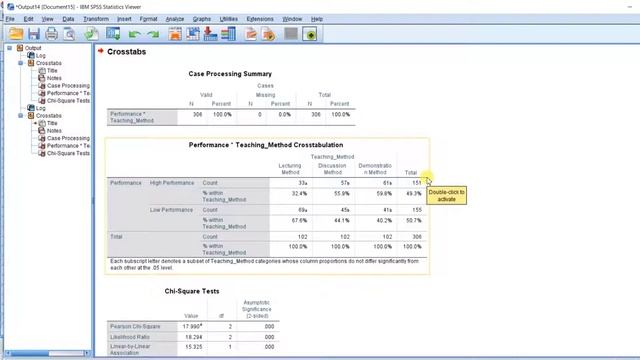Click the outline pane scroll left arrow
Viewport: 640px width, 360px height.
(8, 353)
